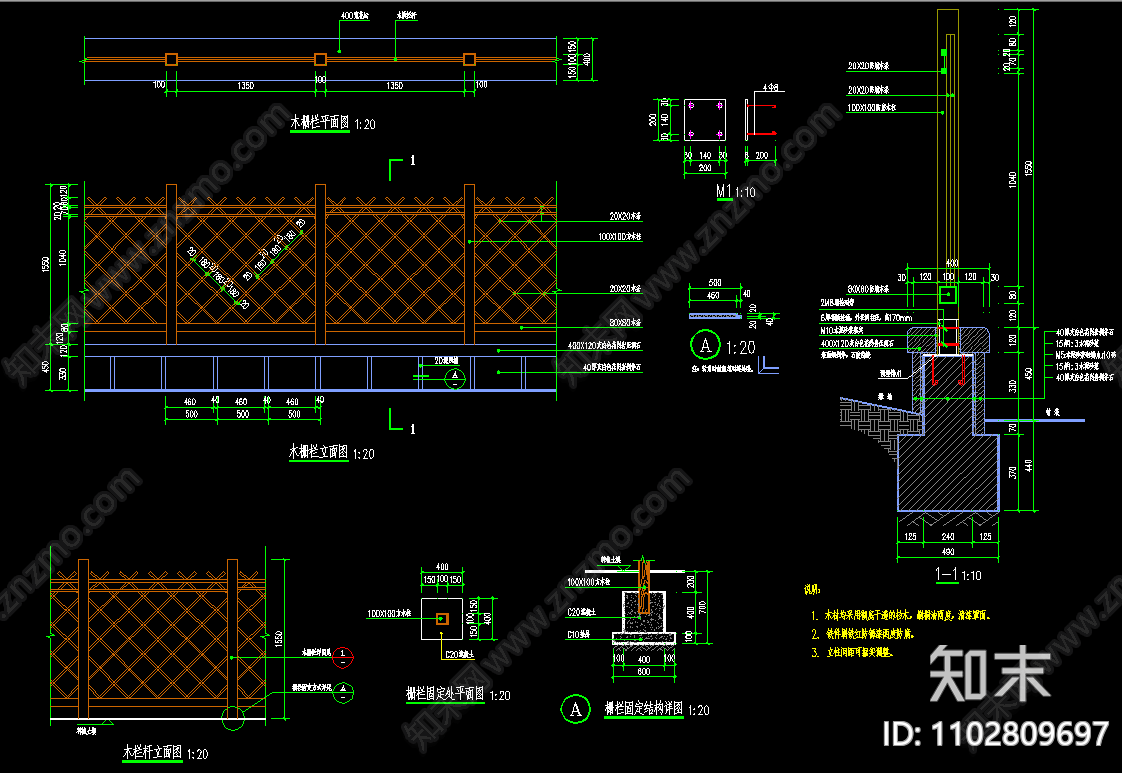Click the ID: 1102809697 text
Image resolution: width=1122 pixels, height=773 pixels.
click(x=994, y=733)
